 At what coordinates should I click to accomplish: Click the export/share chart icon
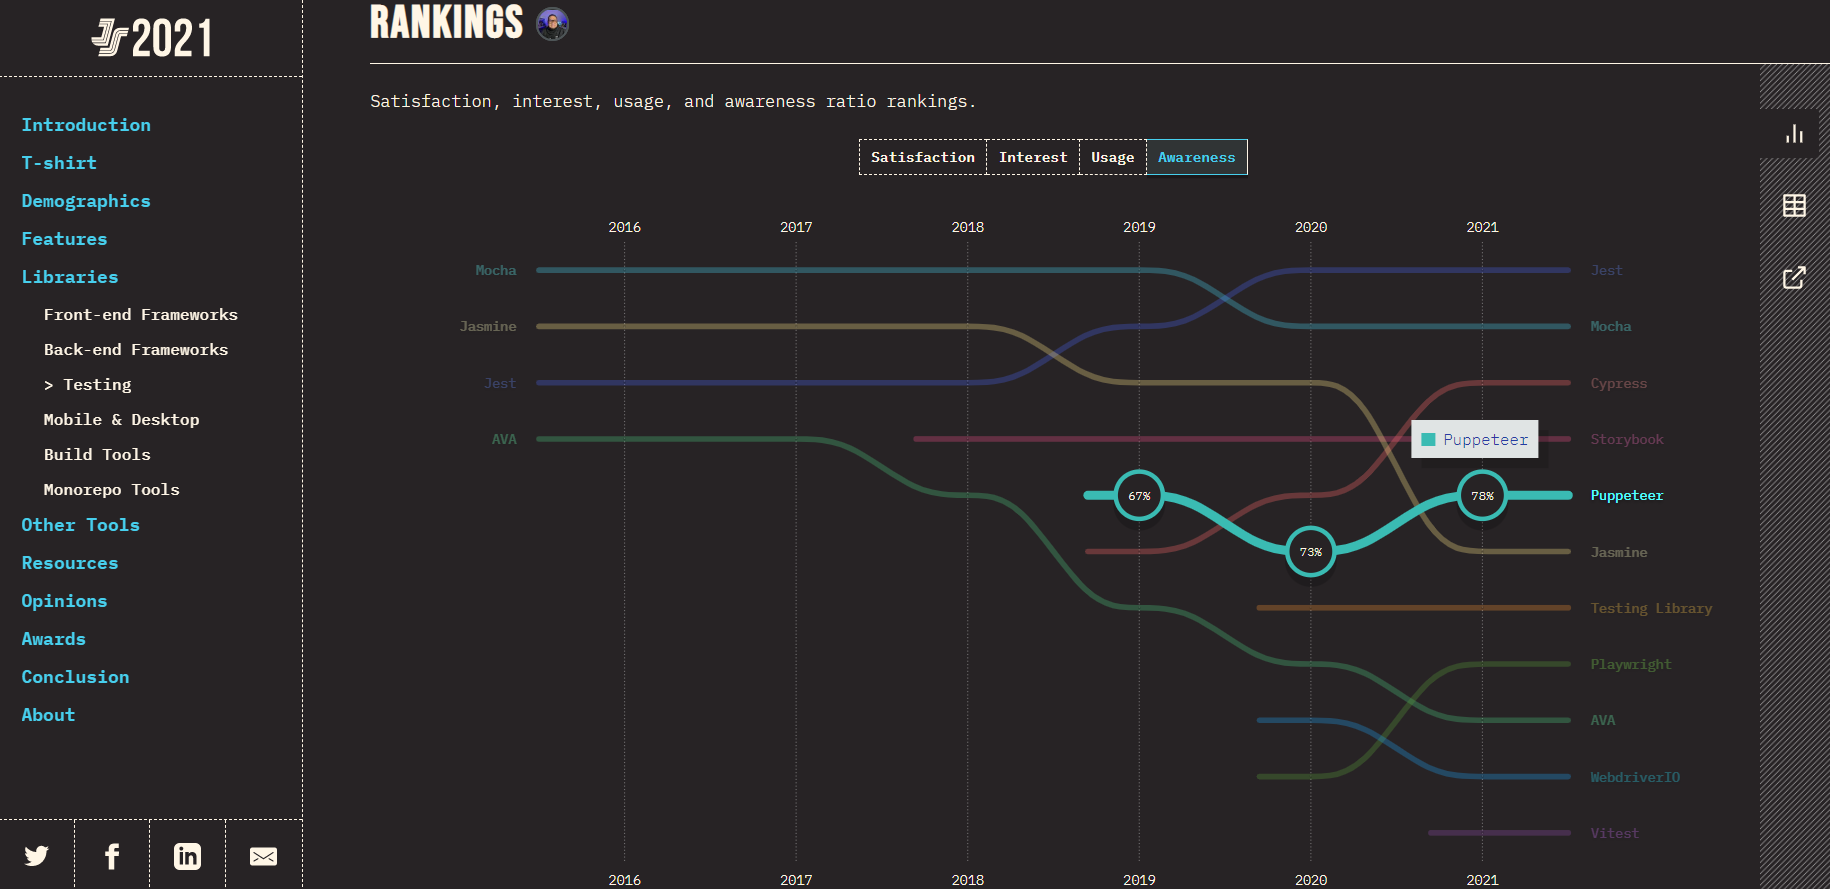pyautogui.click(x=1794, y=277)
